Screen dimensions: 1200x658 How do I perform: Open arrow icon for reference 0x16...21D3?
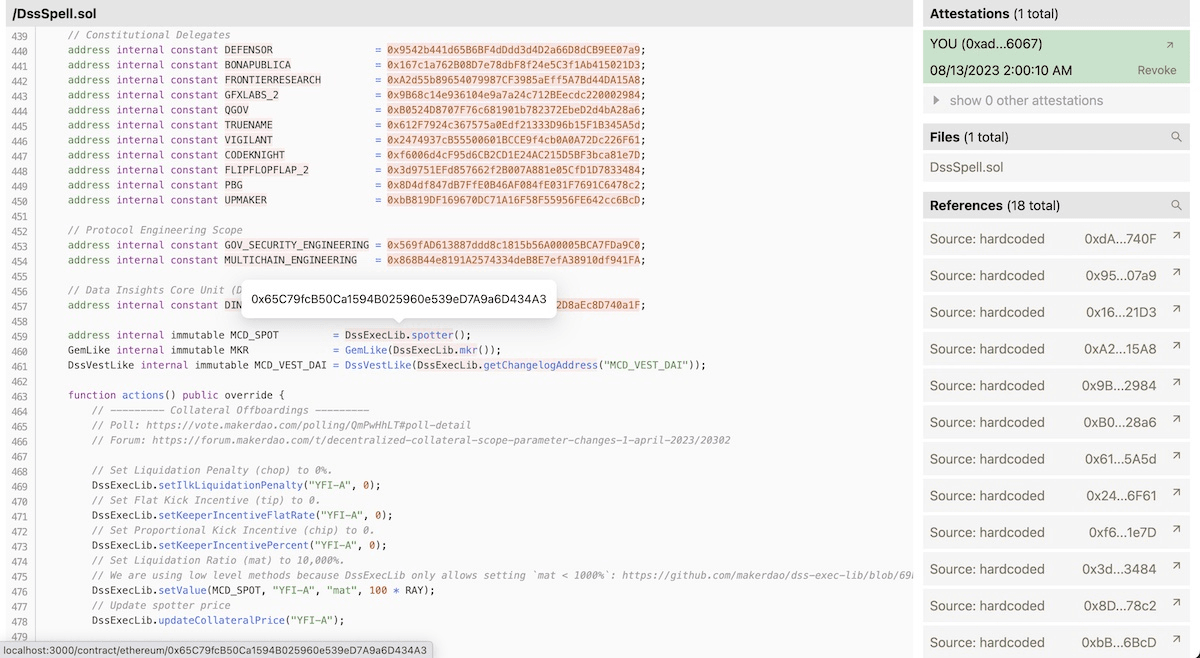(x=1176, y=311)
